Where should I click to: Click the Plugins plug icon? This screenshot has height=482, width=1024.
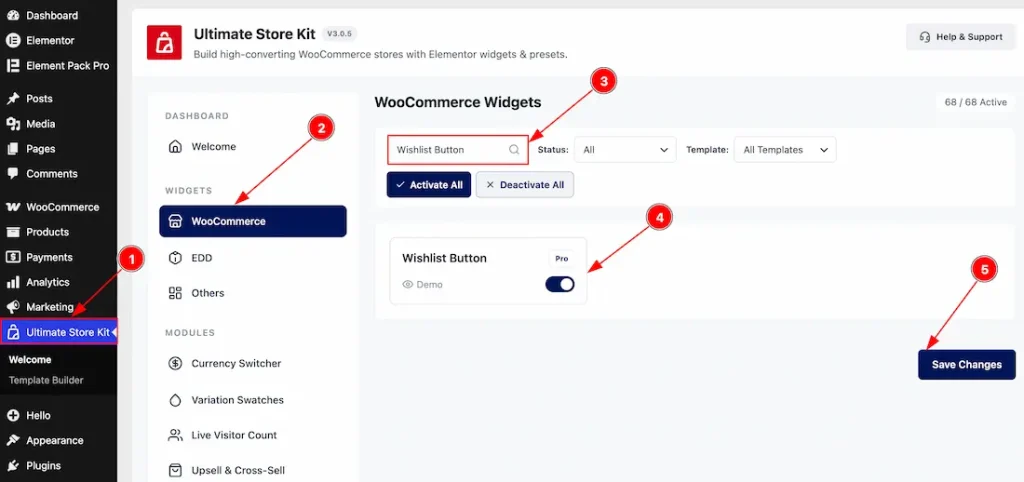point(12,466)
